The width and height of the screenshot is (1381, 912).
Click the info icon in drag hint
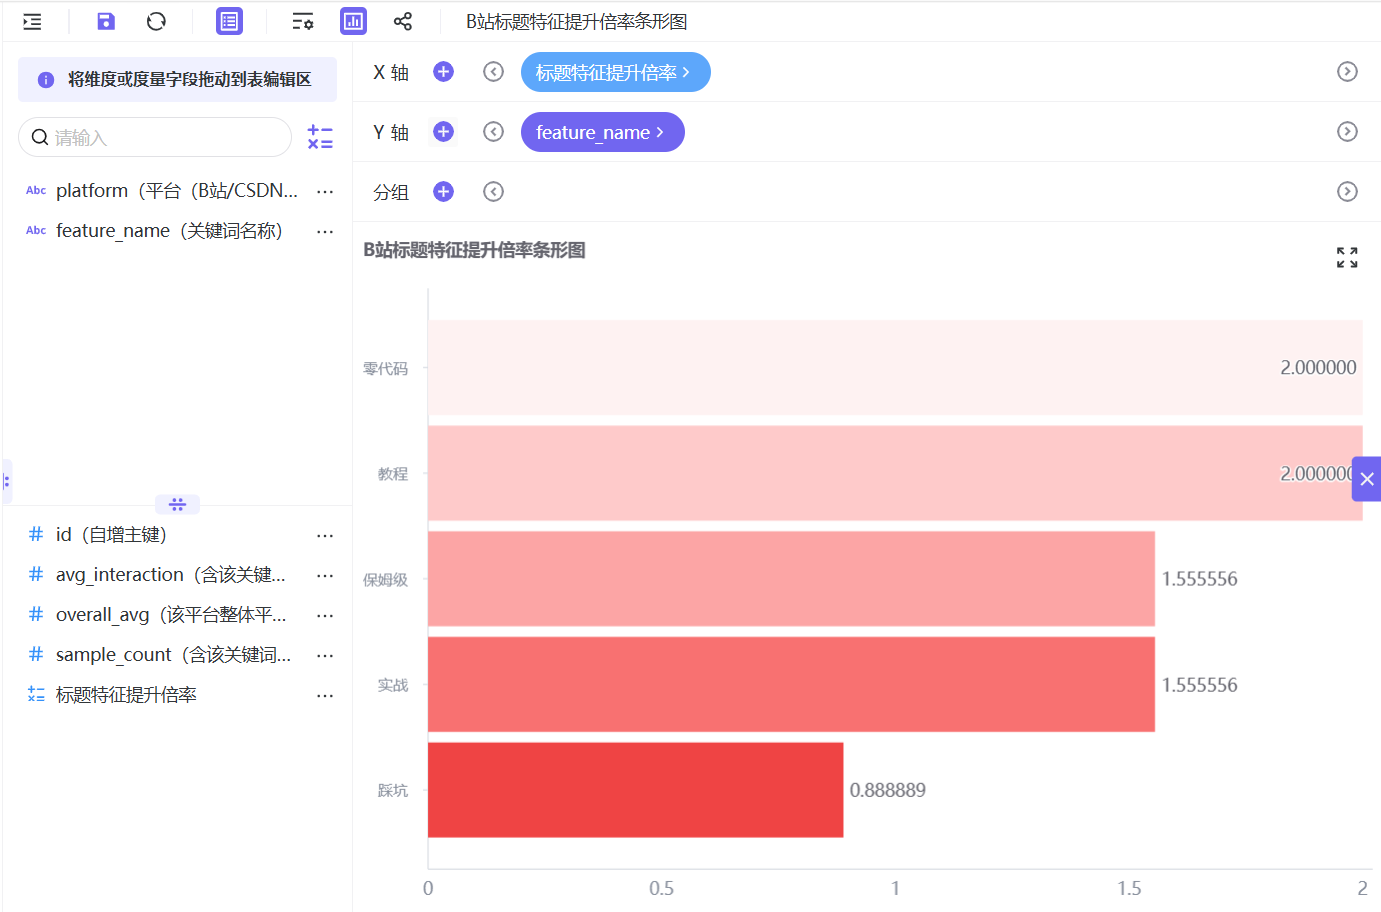pos(46,80)
